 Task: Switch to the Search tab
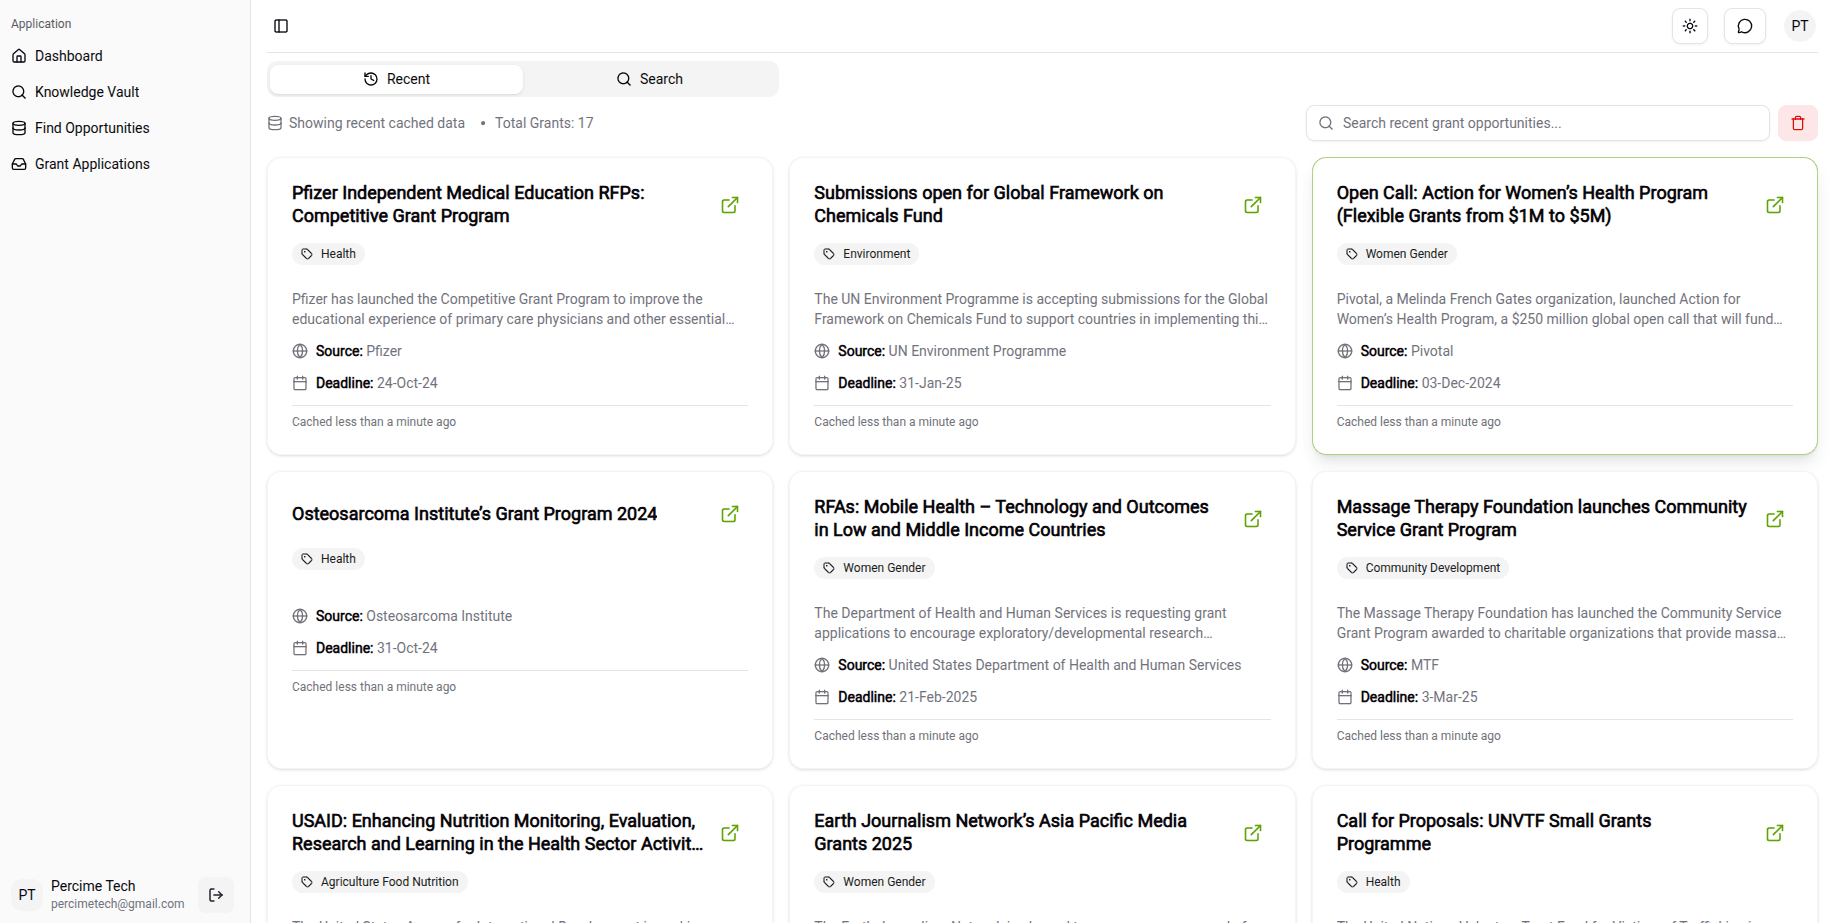coord(650,79)
